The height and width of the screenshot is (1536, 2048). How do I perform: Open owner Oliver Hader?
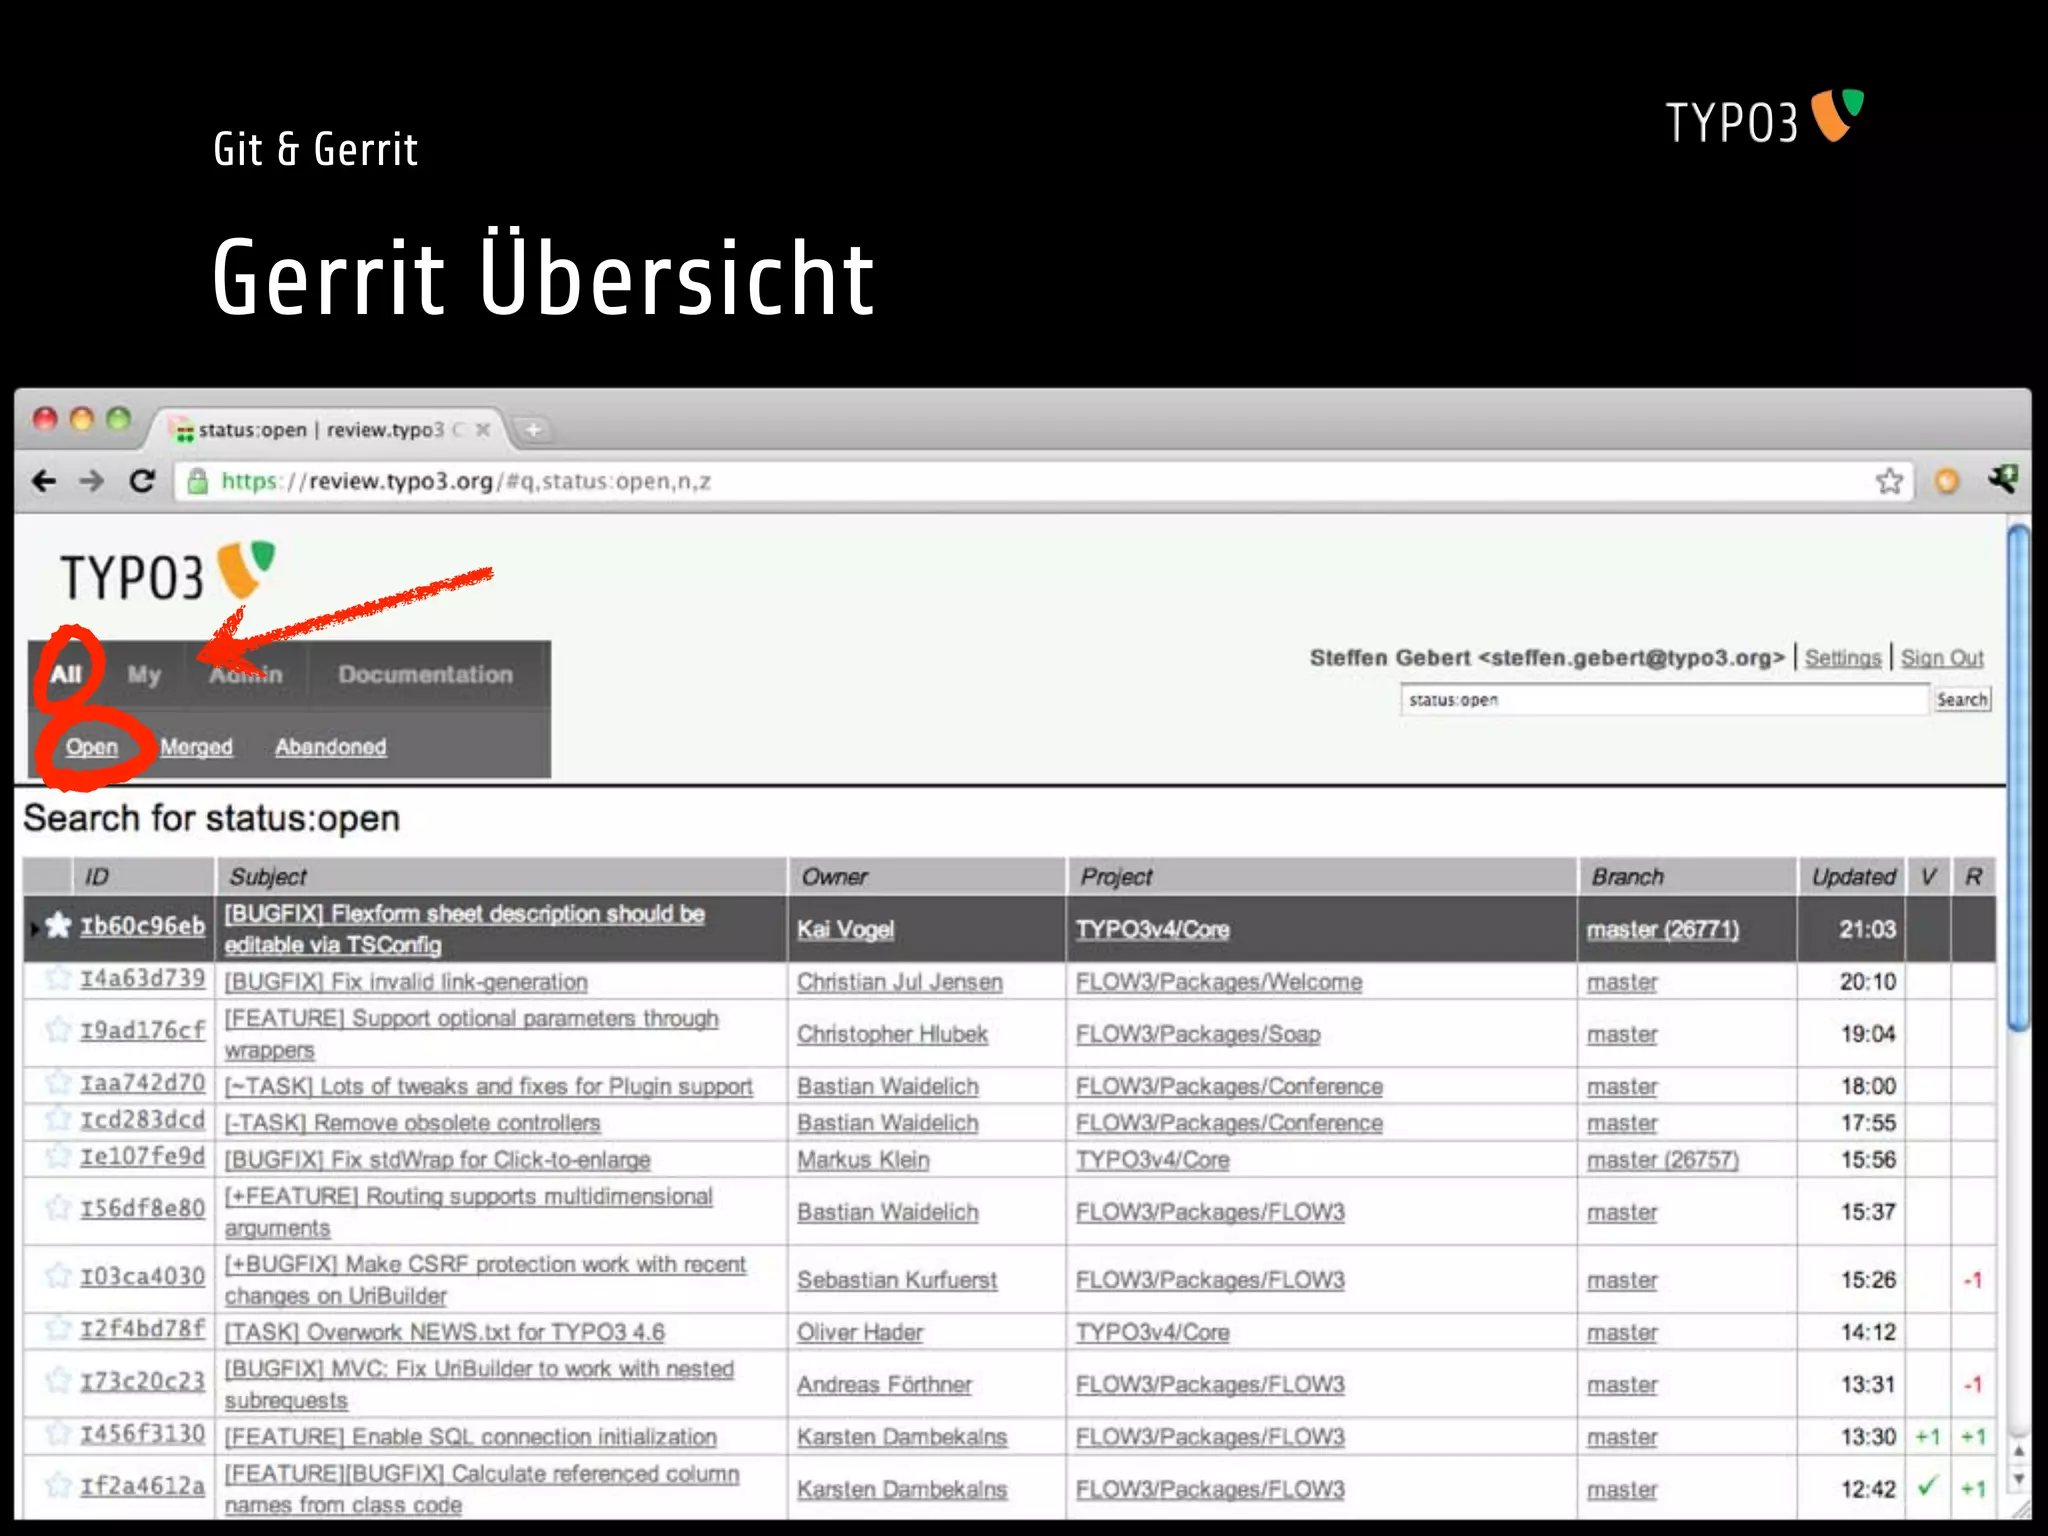860,1332
